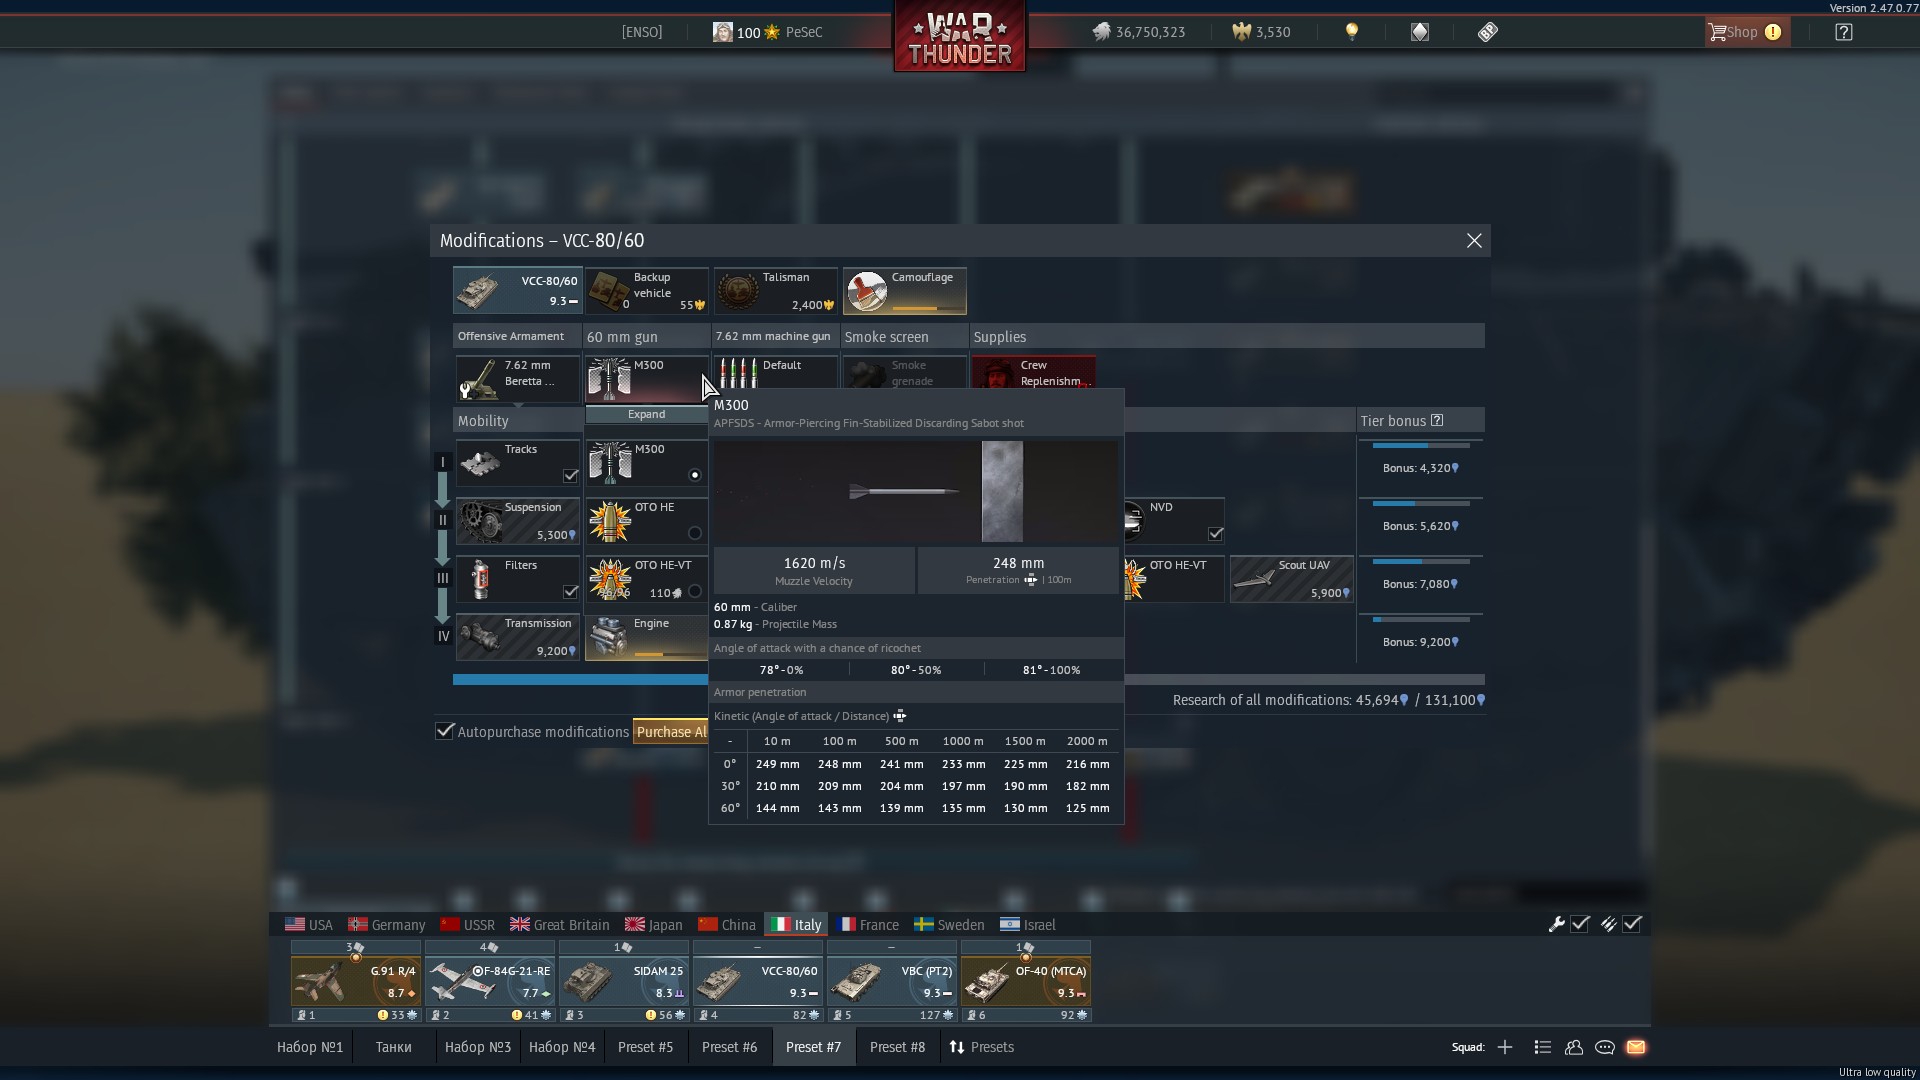Switch to Preset #6 tab
The image size is (1920, 1080).
(x=729, y=1047)
